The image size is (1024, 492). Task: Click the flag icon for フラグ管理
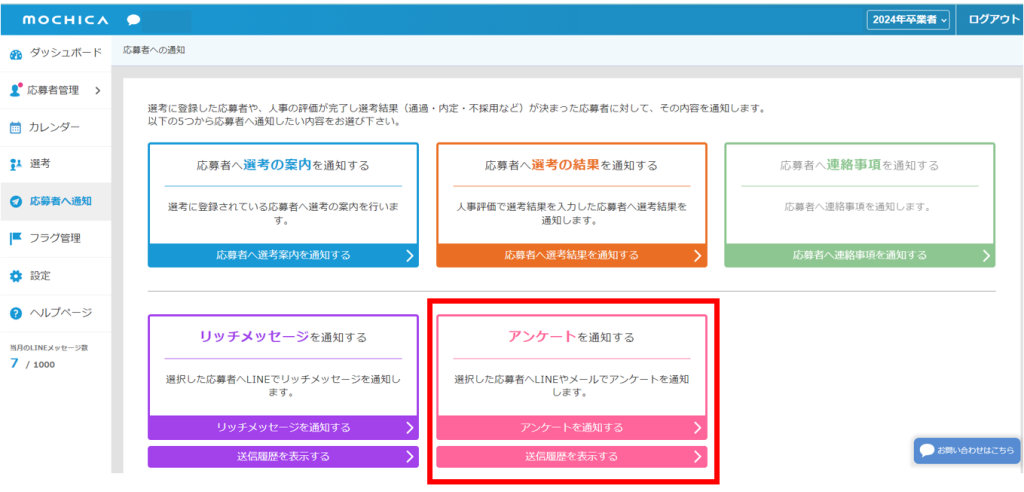click(15, 238)
